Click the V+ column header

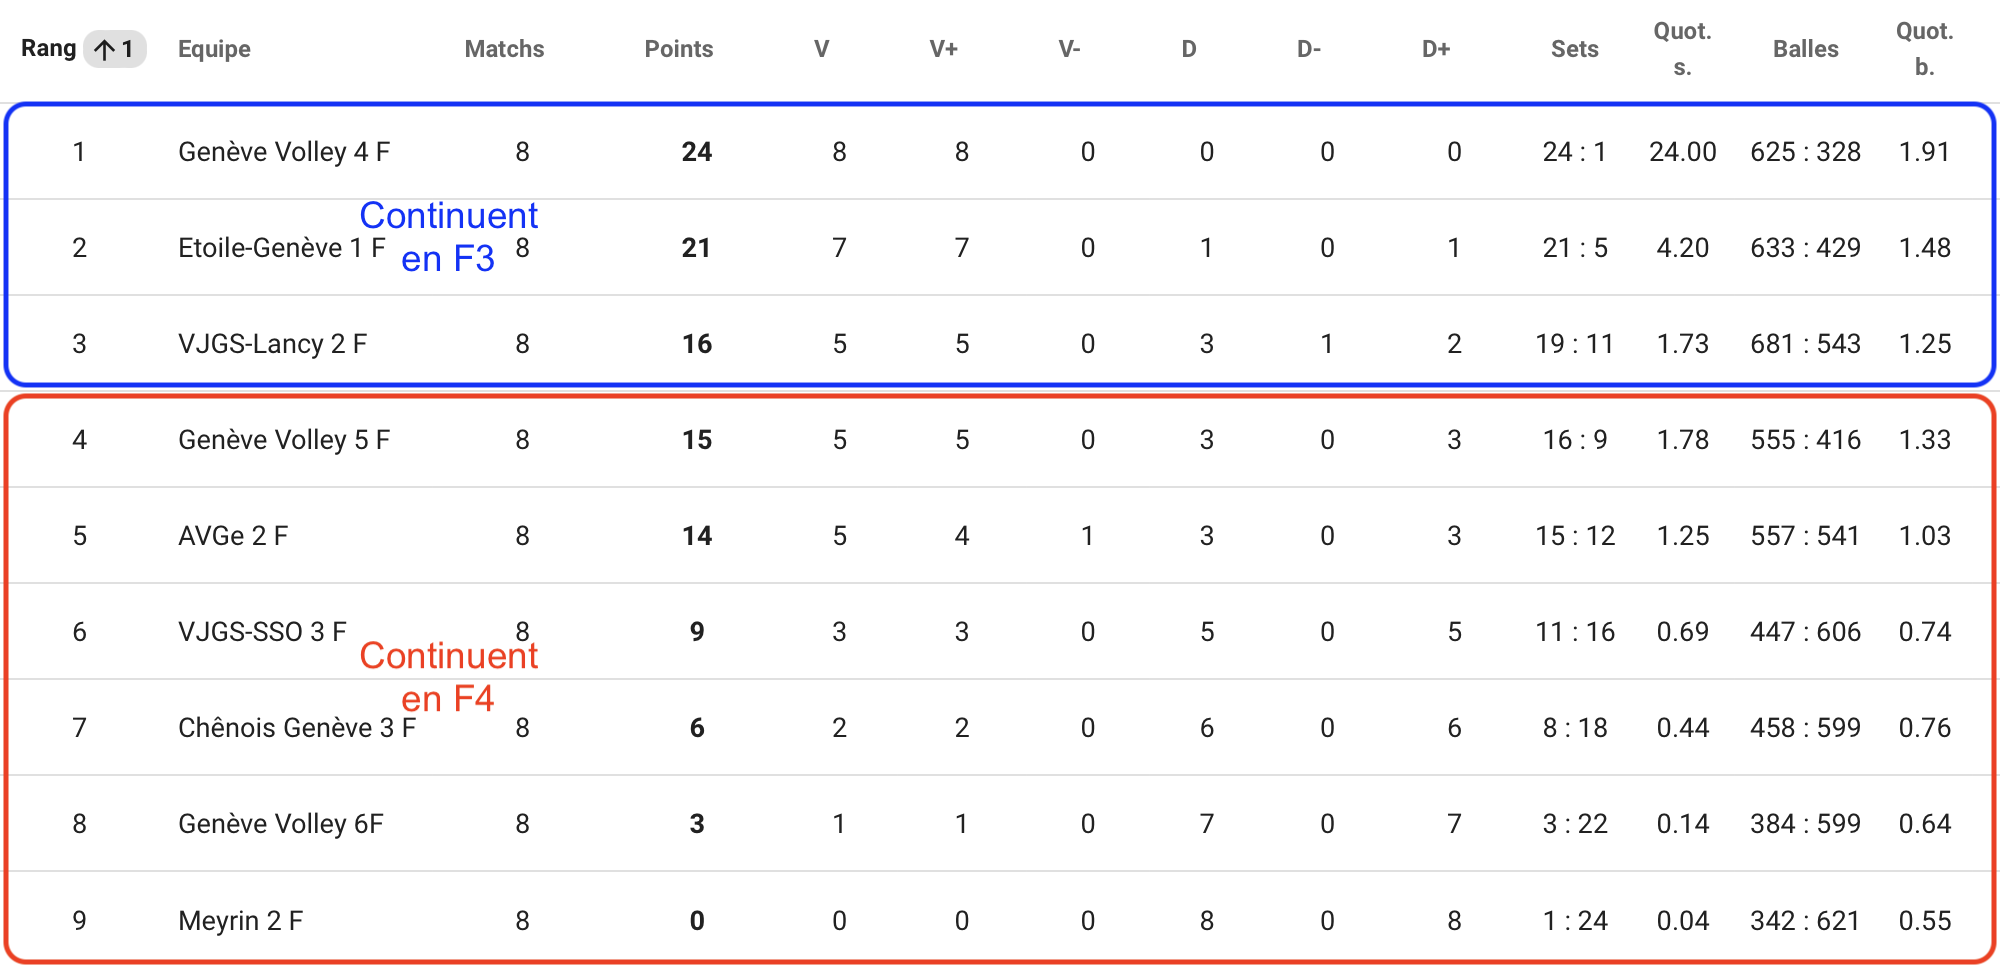(x=943, y=49)
